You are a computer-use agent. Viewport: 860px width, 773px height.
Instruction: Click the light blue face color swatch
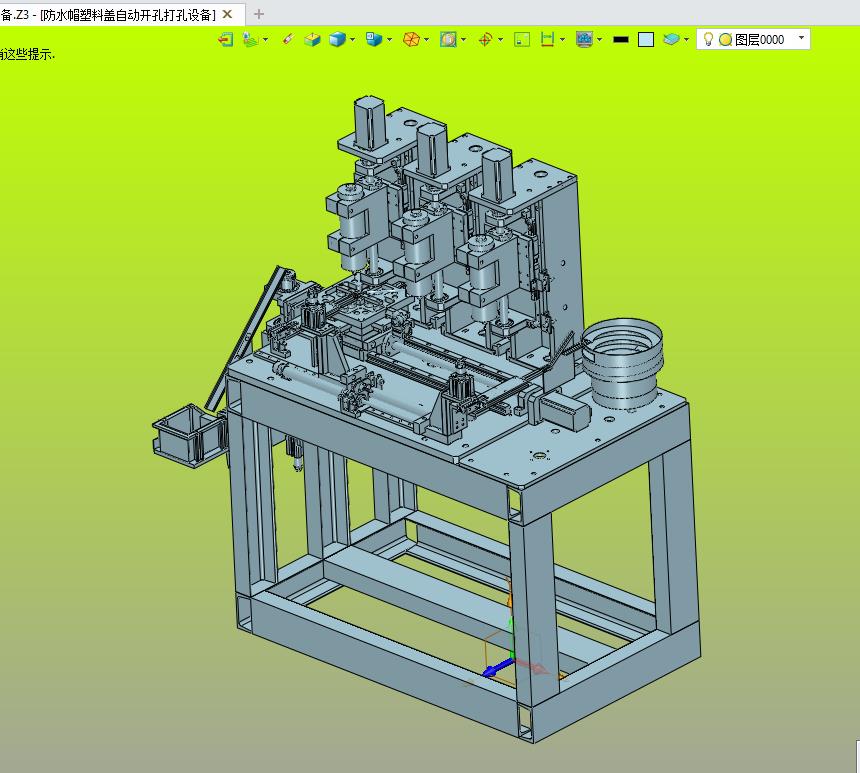point(646,40)
